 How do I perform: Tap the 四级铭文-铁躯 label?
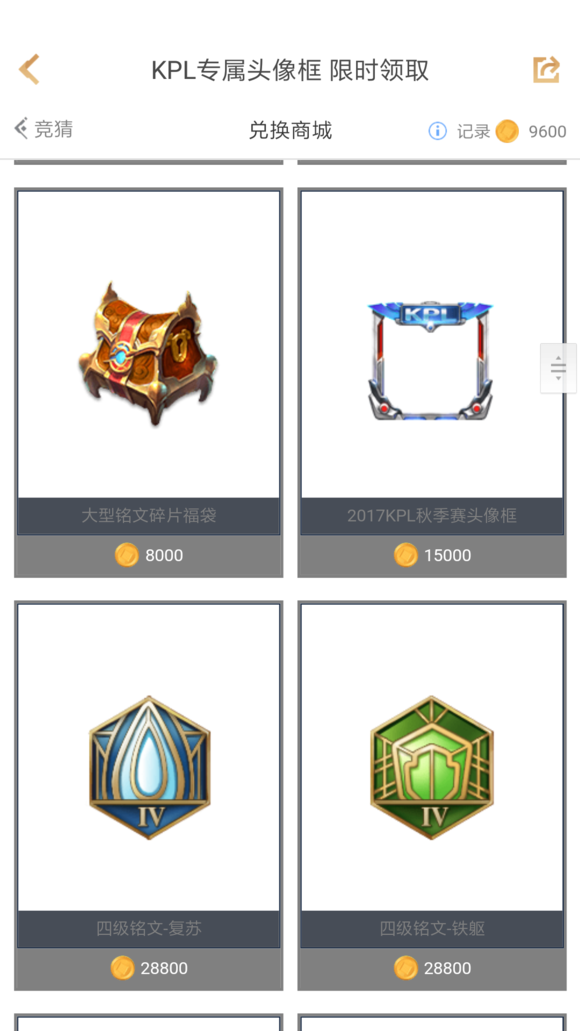pos(432,928)
